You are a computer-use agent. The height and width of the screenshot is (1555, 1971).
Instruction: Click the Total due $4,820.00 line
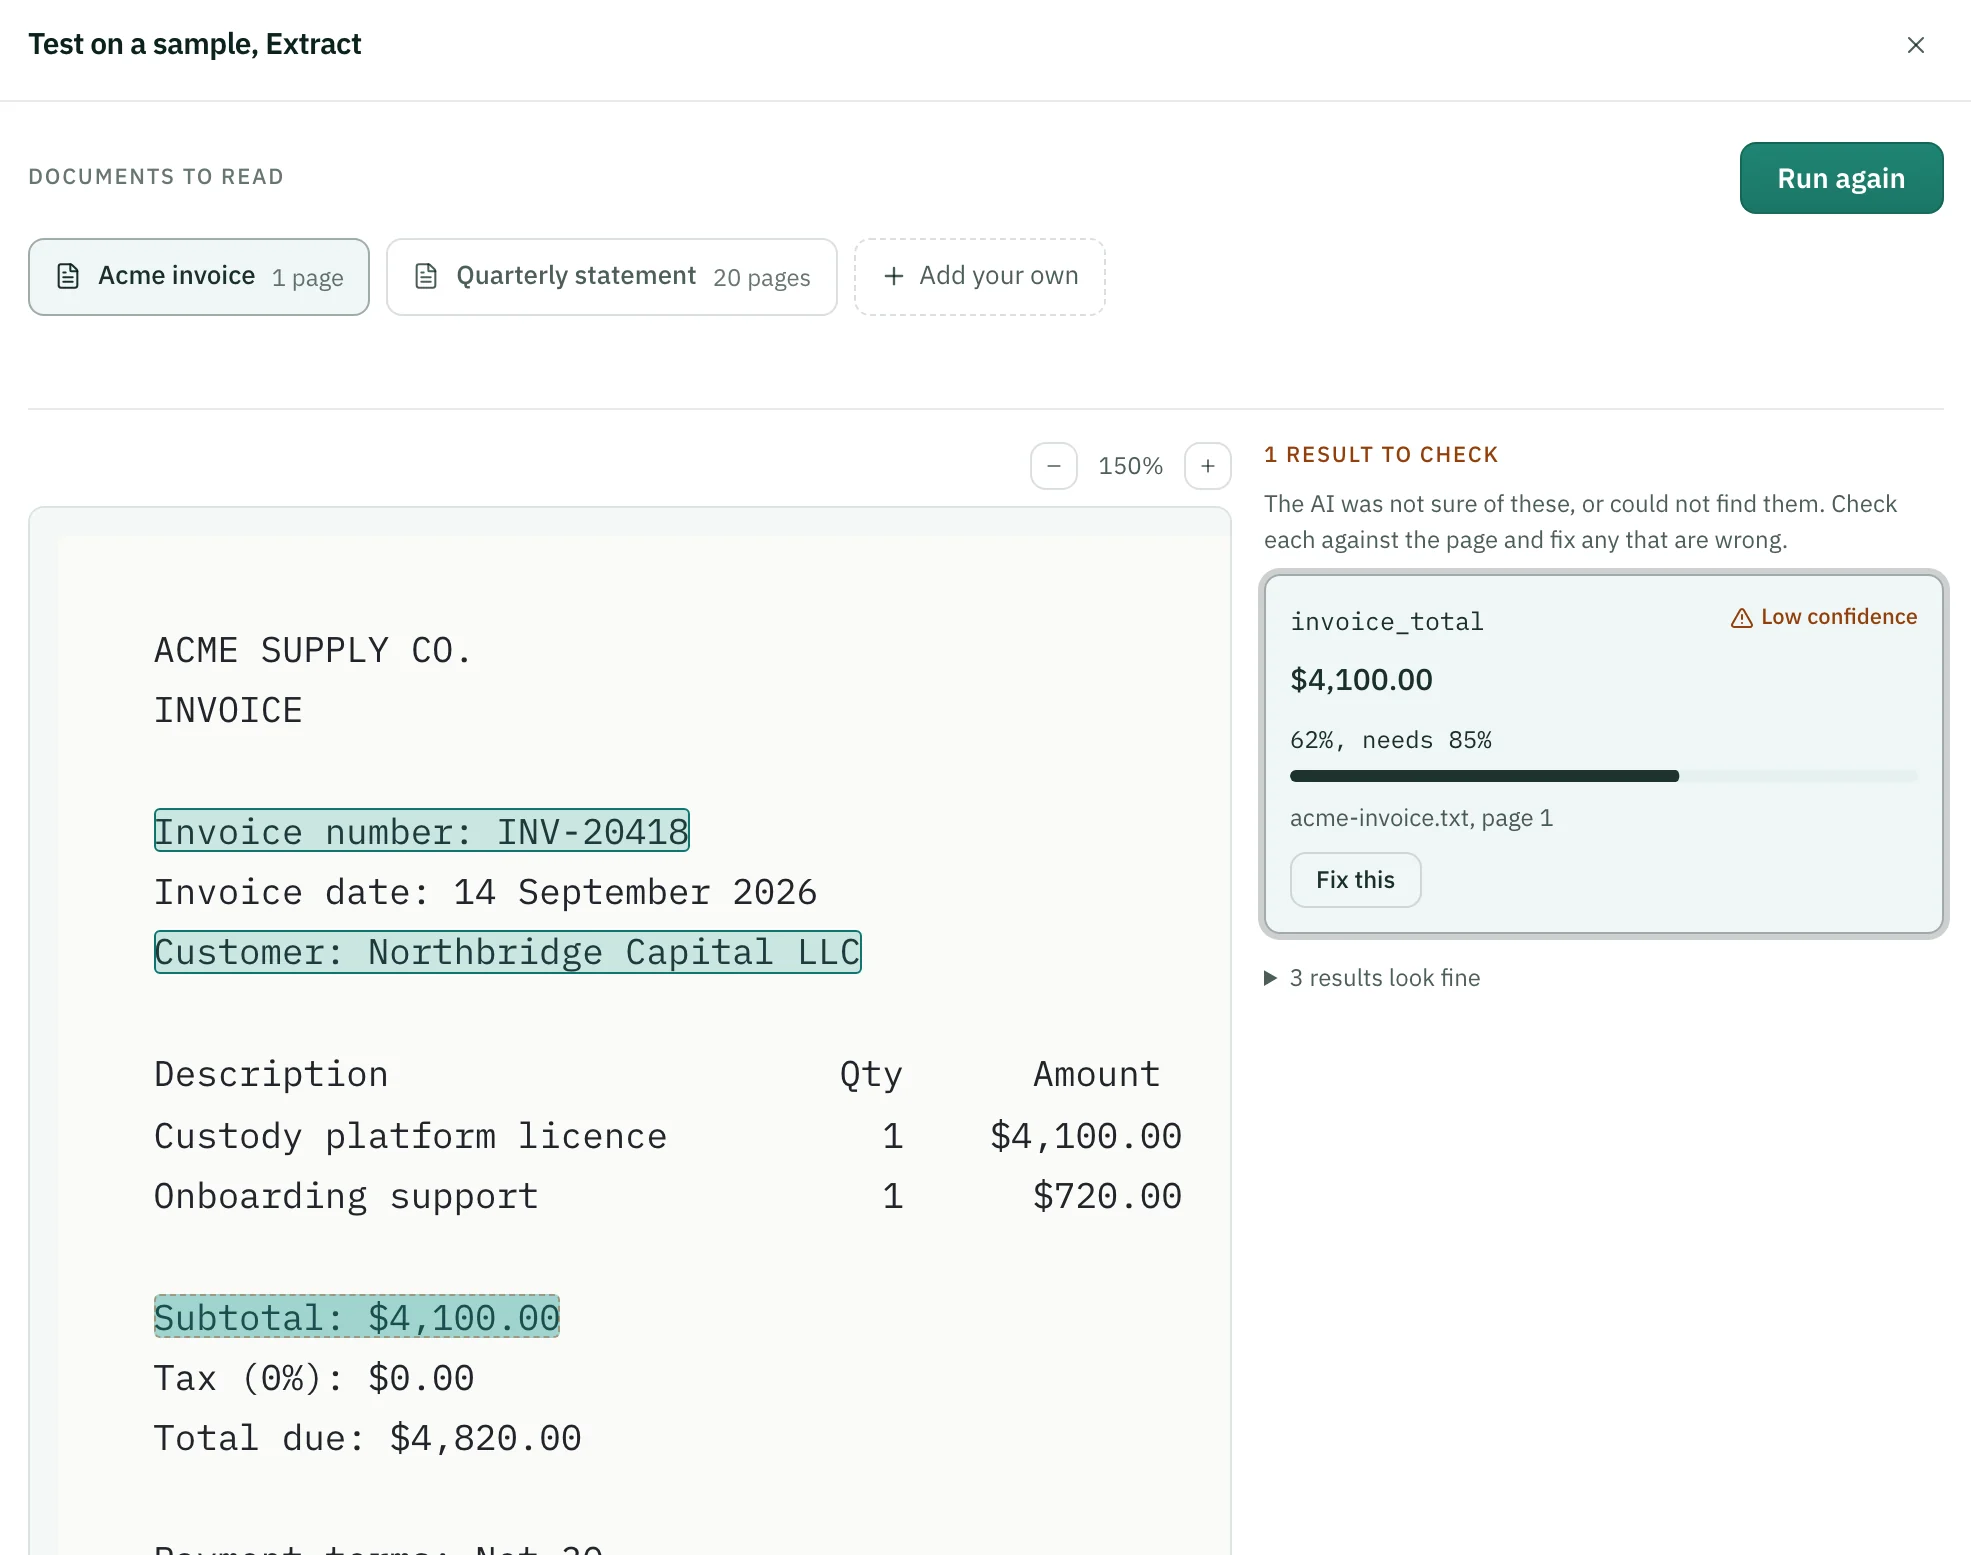pos(367,1438)
